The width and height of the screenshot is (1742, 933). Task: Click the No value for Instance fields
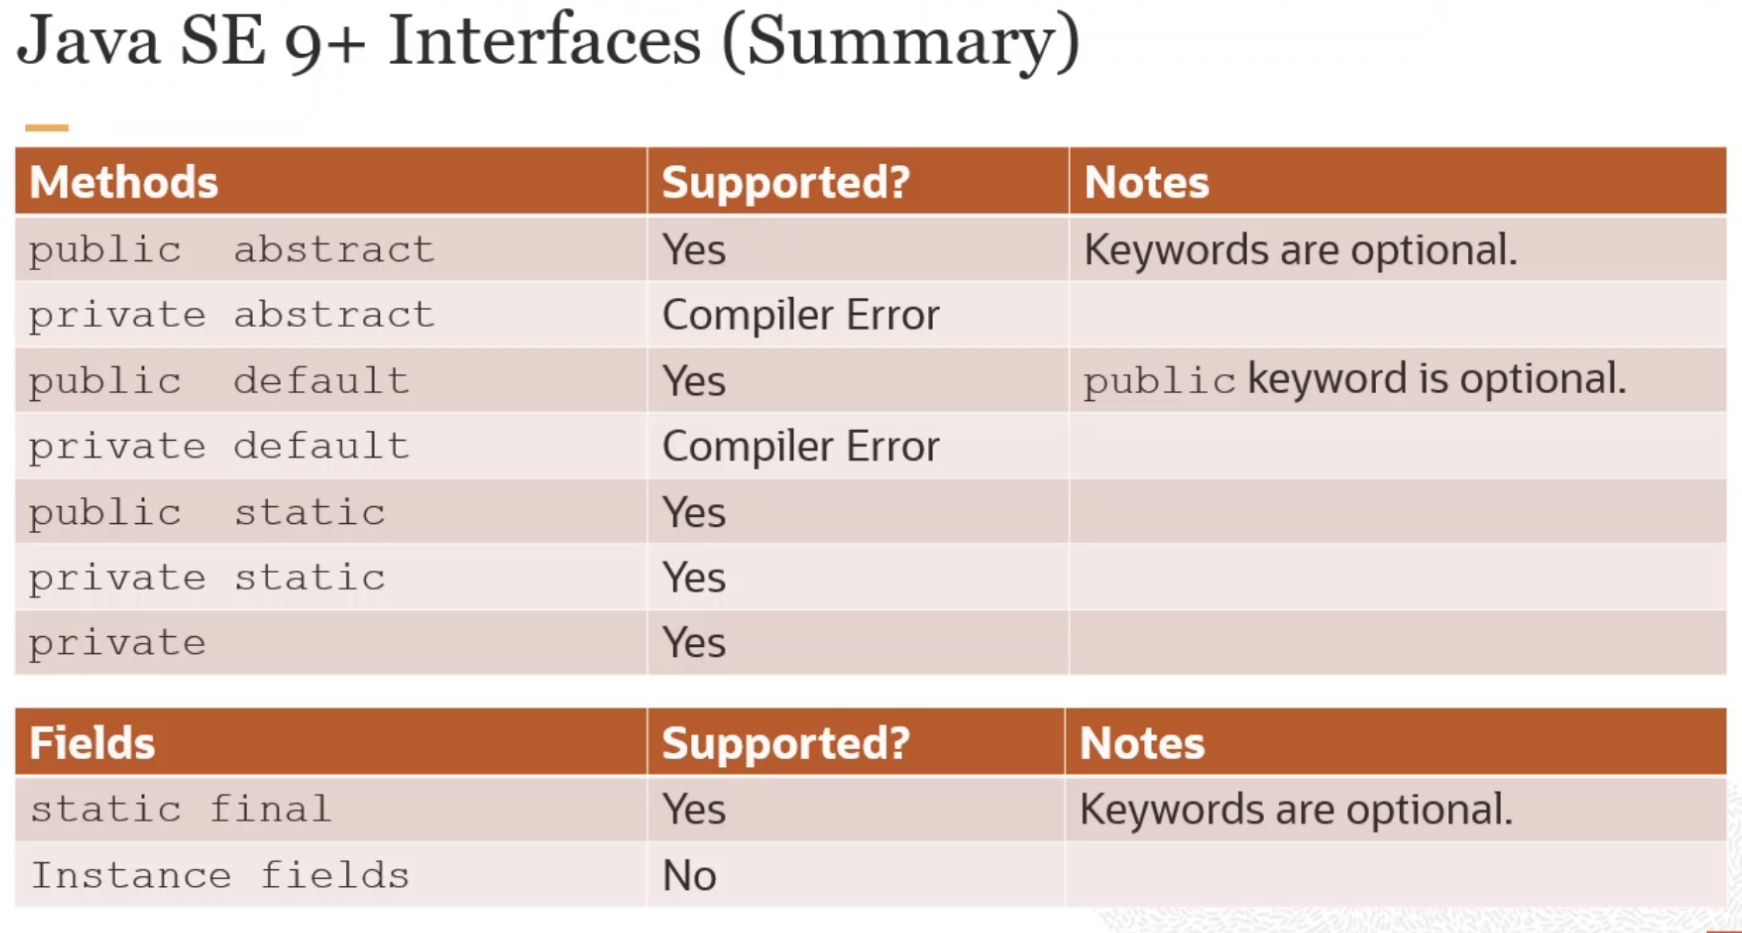(x=689, y=876)
